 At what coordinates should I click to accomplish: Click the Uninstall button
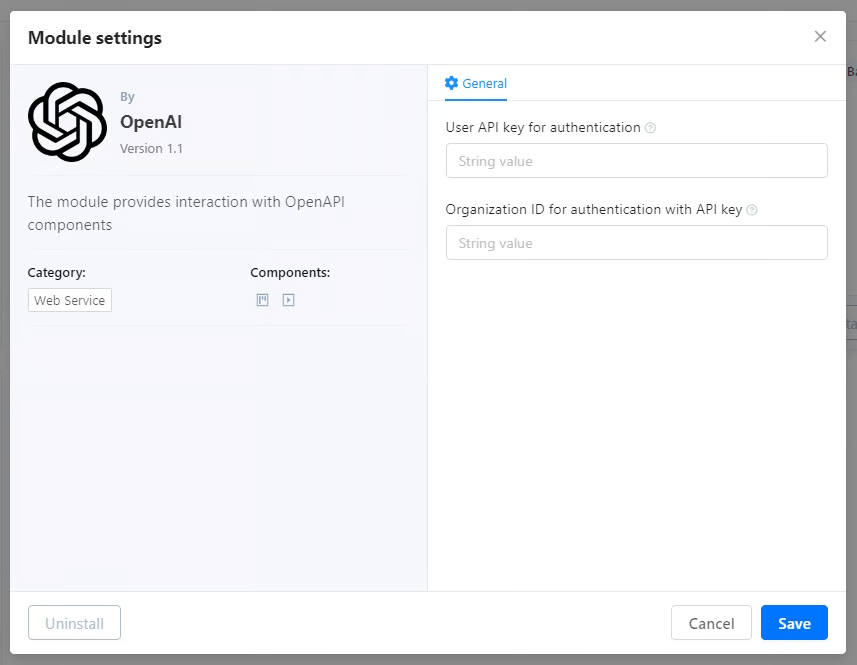pyautogui.click(x=74, y=622)
